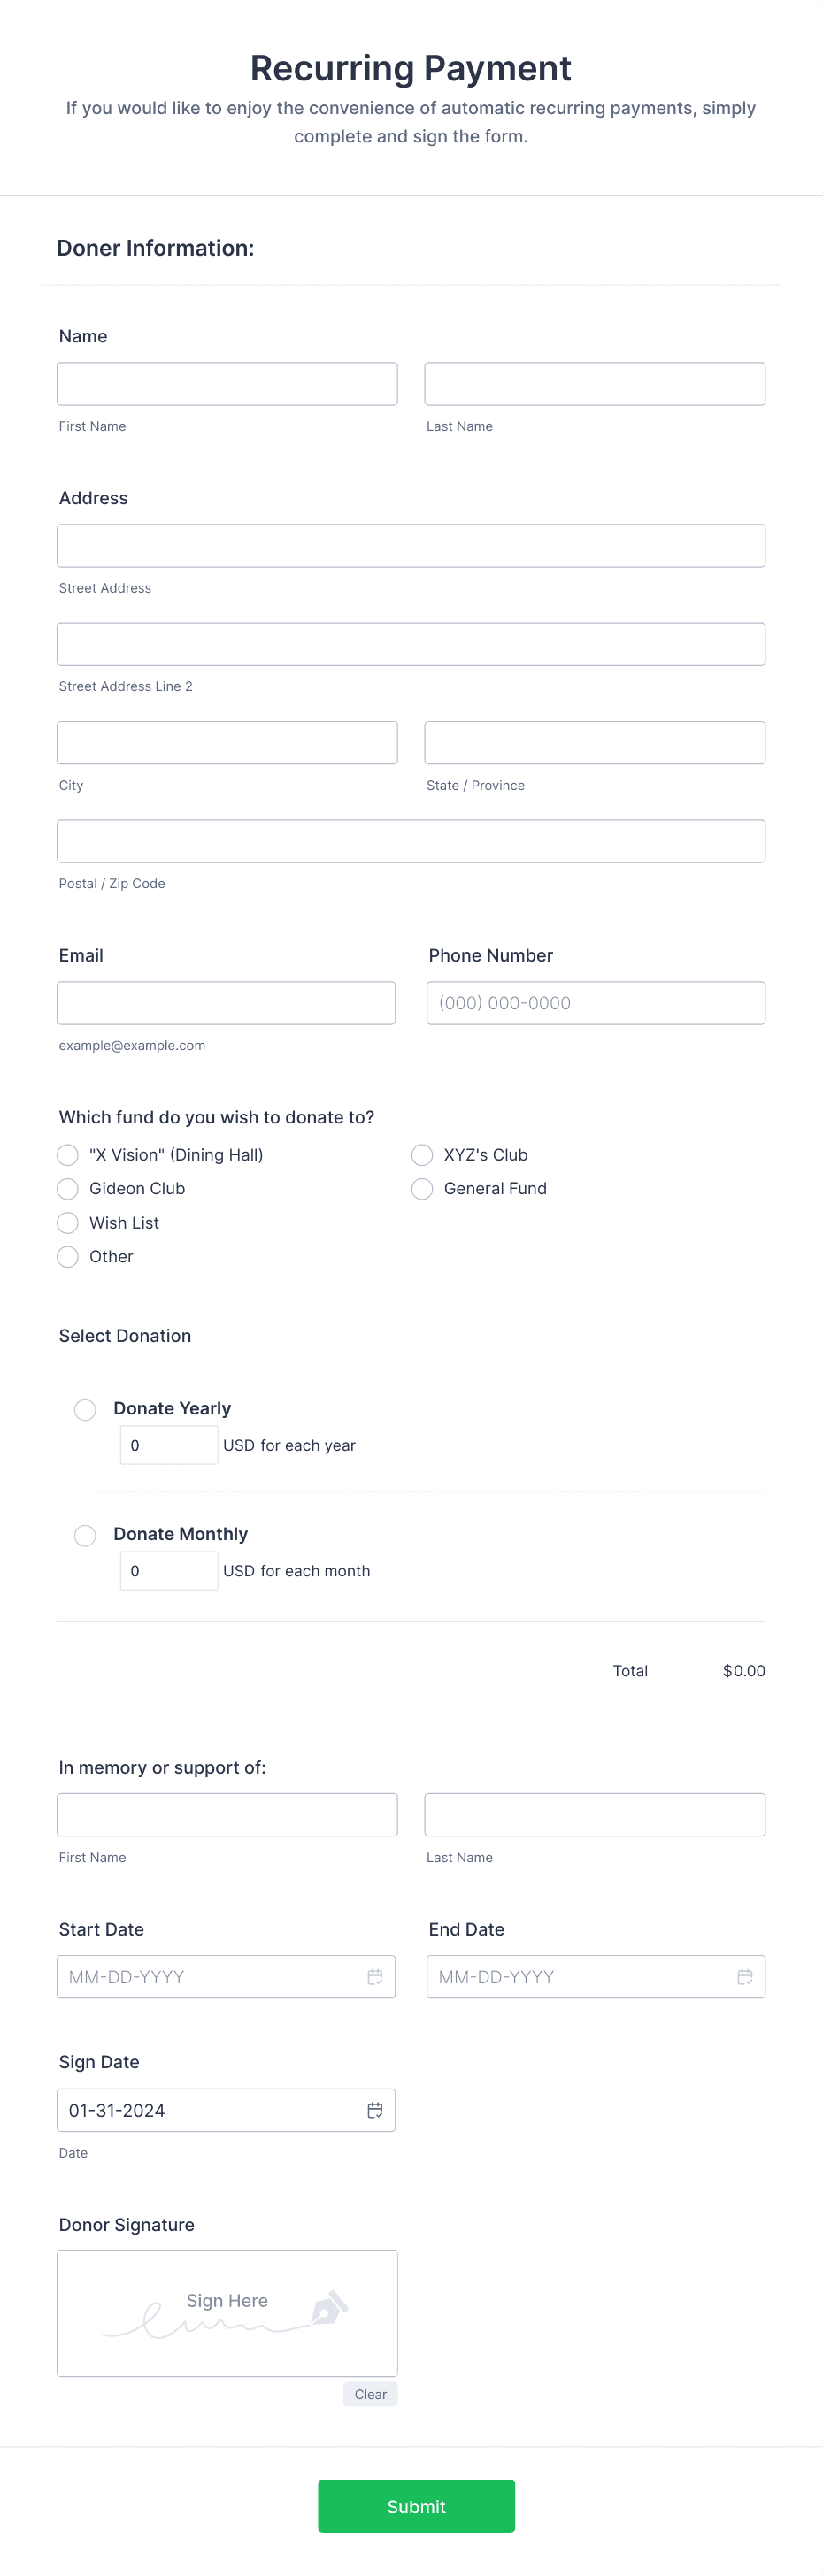Focus the Email input field
Screen dimensions: 823x2576
coord(226,1003)
